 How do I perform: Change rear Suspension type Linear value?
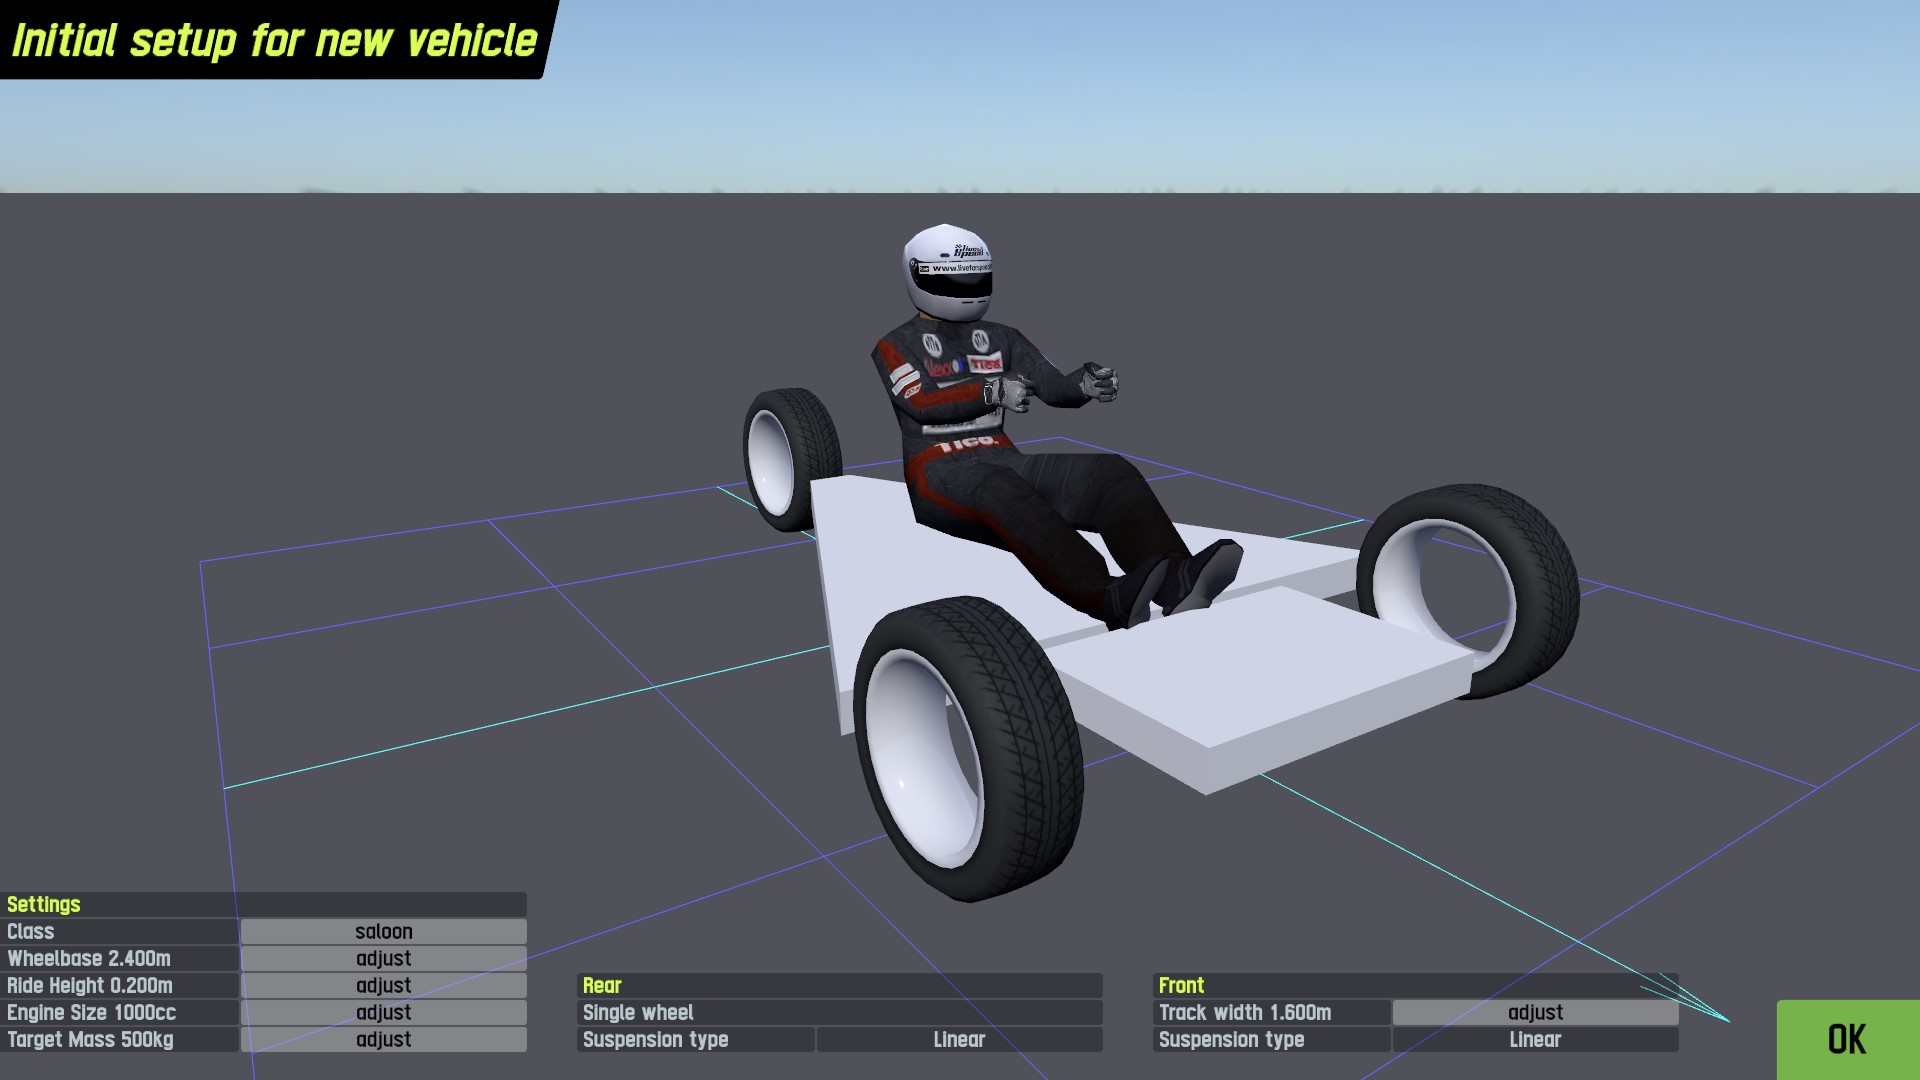click(x=959, y=1039)
